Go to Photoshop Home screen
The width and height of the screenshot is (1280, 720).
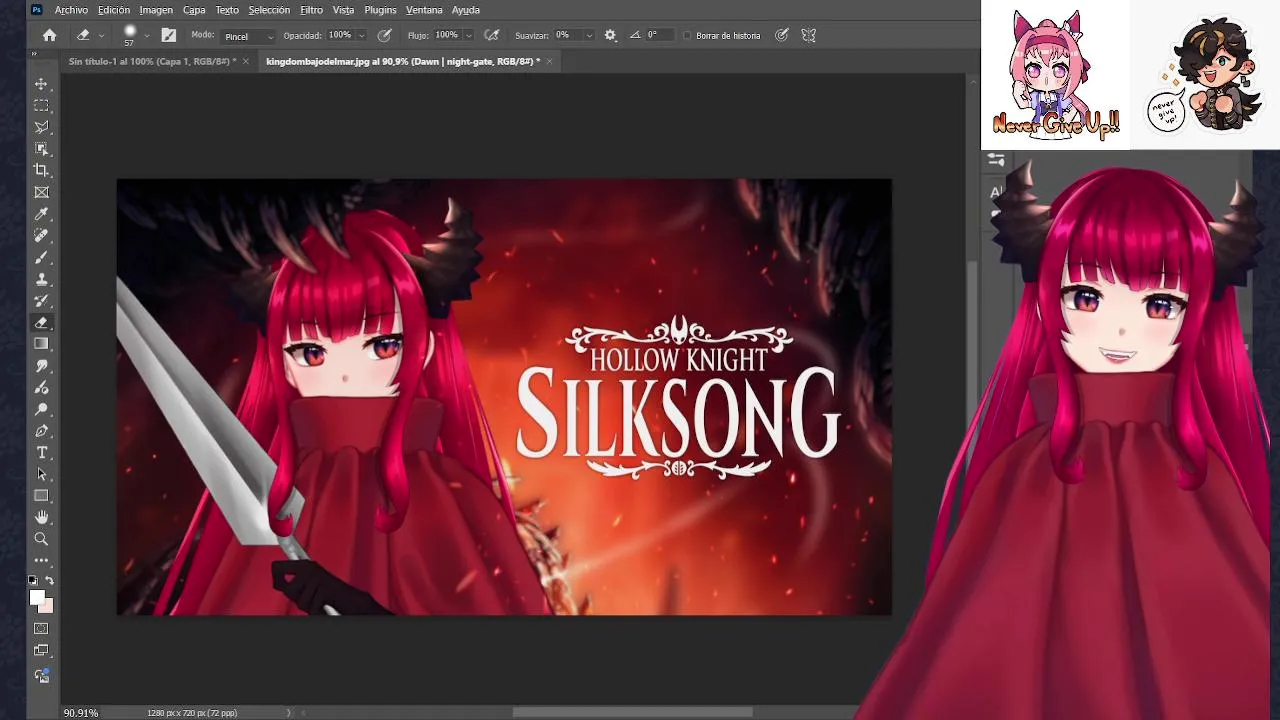point(49,35)
